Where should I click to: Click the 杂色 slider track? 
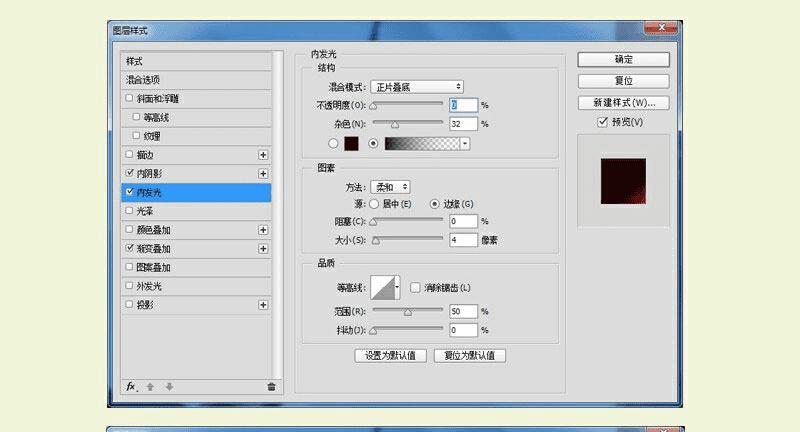pyautogui.click(x=407, y=123)
